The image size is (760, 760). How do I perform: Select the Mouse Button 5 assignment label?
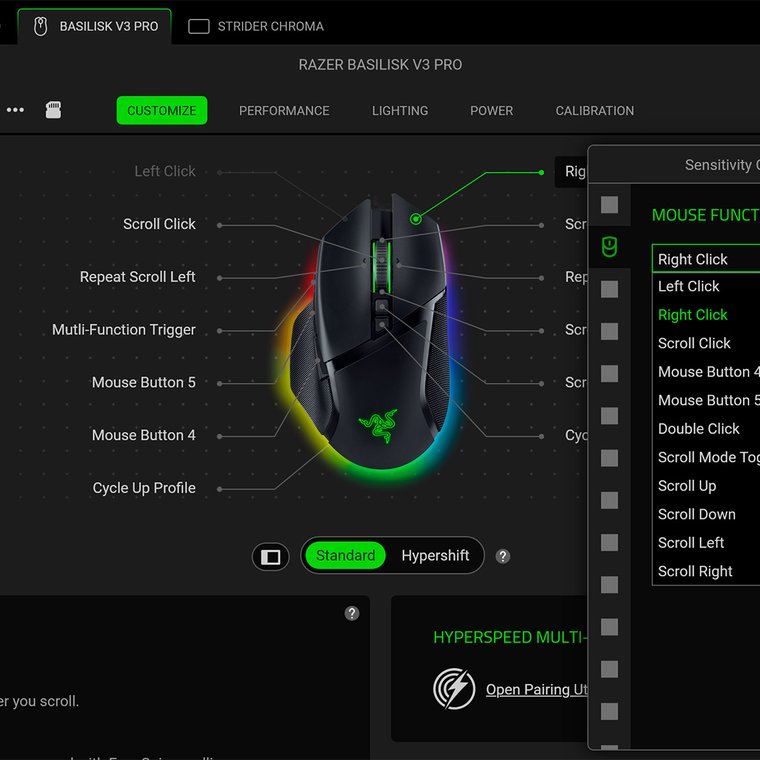pyautogui.click(x=143, y=382)
